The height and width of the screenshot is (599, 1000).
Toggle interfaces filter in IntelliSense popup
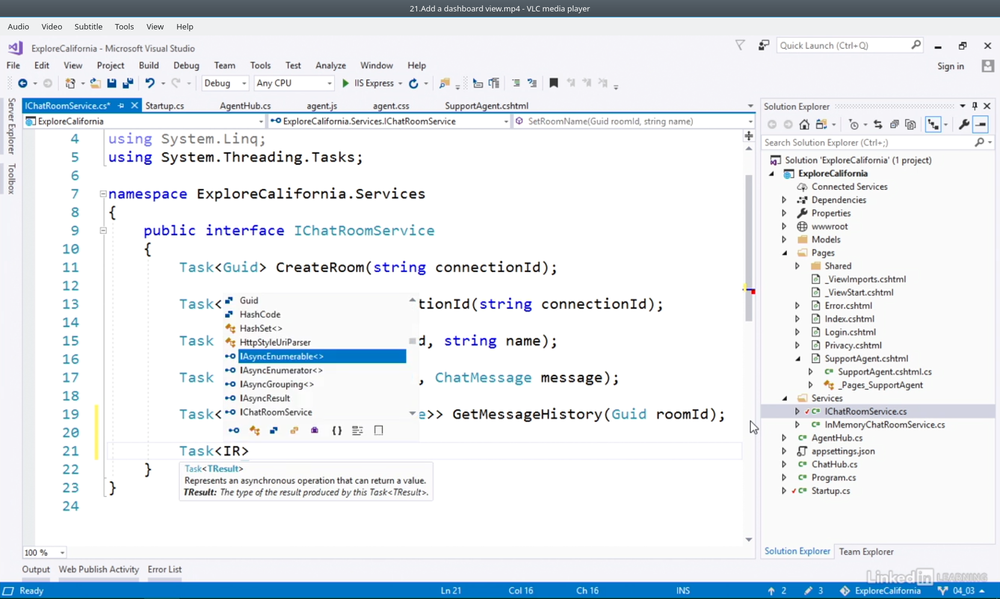tap(234, 431)
